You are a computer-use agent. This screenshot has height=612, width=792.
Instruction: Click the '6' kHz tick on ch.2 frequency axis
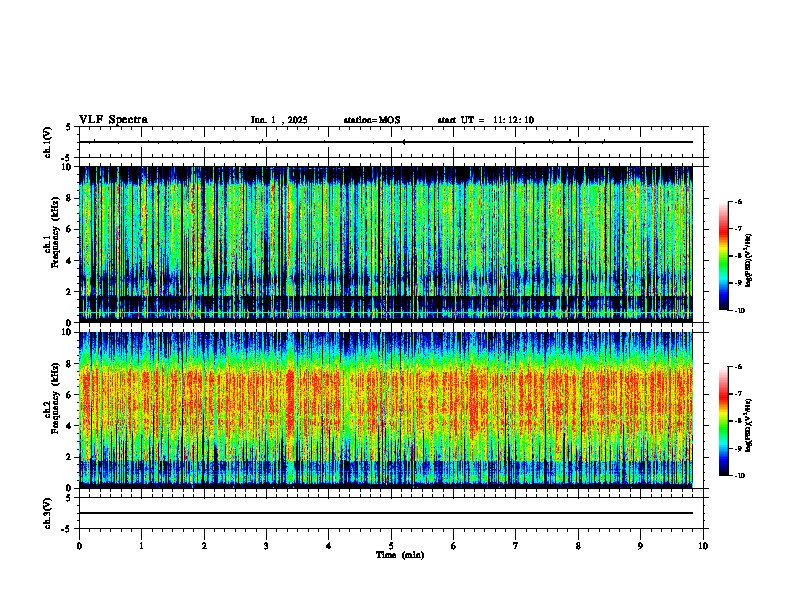pyautogui.click(x=69, y=395)
